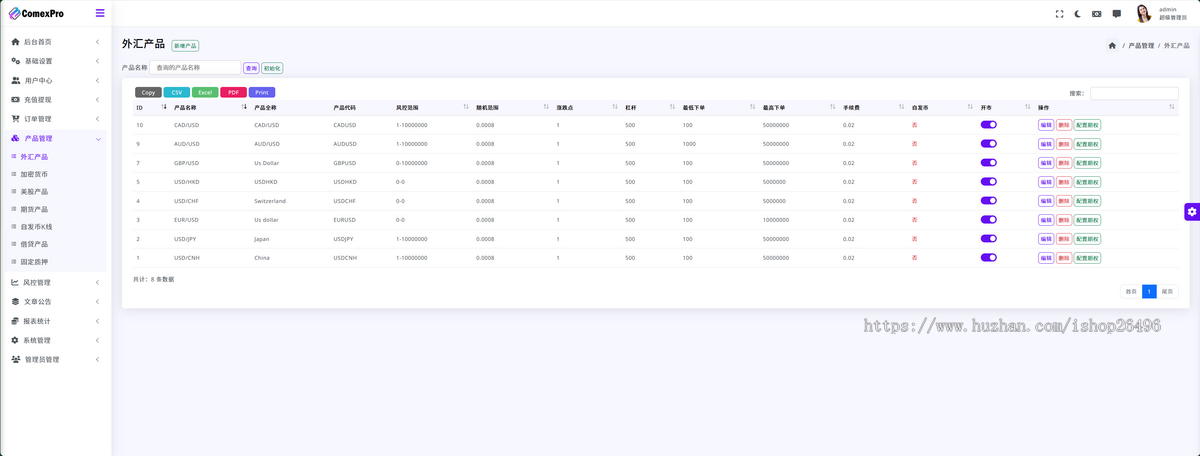Screen dimensions: 1200x456
Task: Switch to dark mode with moon icon
Action: click(x=1078, y=14)
